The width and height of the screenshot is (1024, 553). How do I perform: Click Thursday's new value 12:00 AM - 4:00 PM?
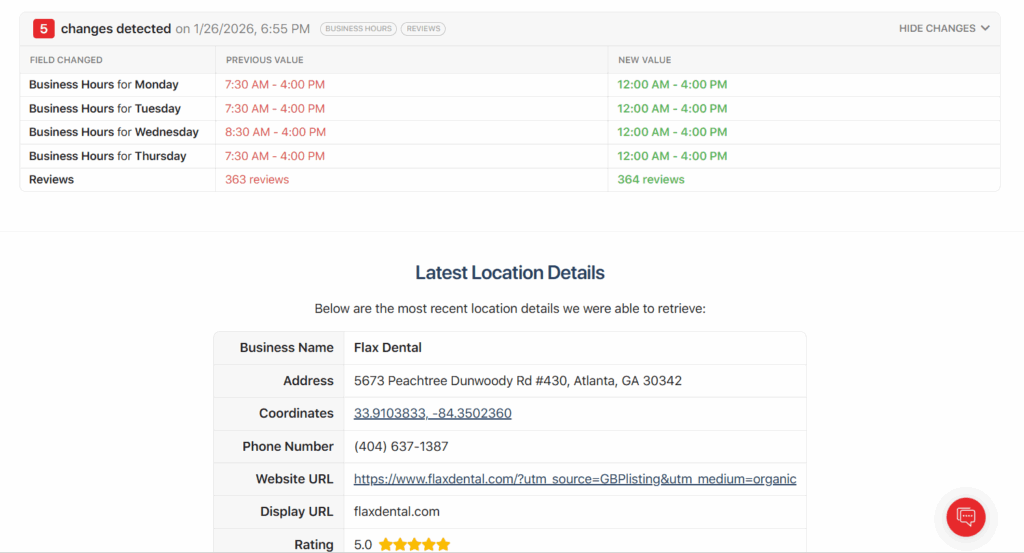click(672, 156)
